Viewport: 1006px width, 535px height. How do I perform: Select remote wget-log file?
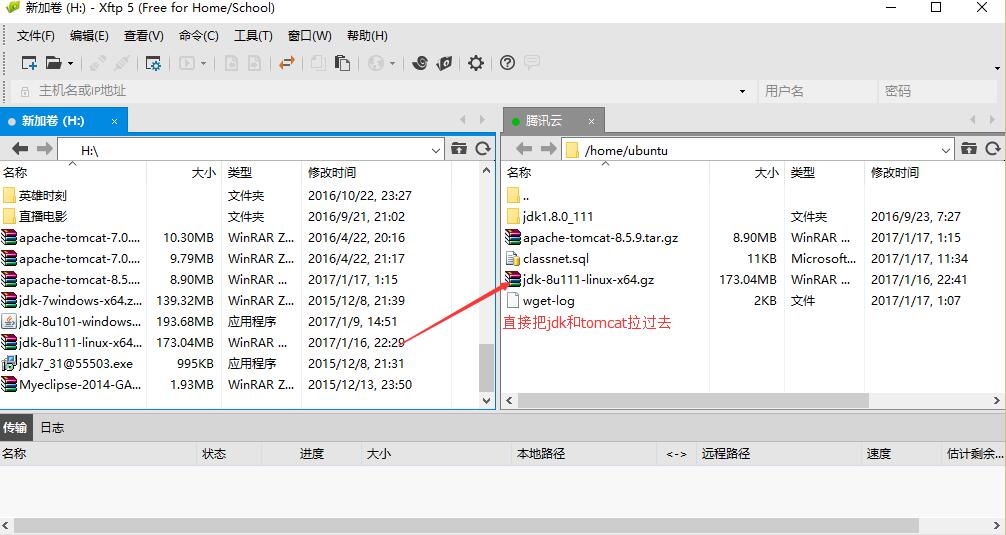(x=549, y=301)
